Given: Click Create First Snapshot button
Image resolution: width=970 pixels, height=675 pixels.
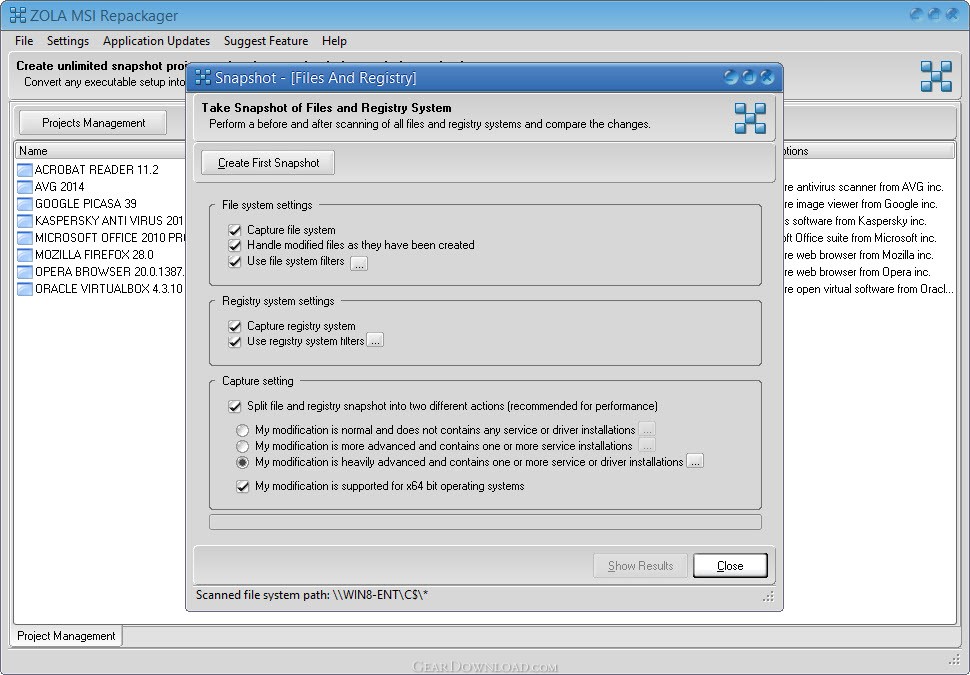Looking at the screenshot, I should click(268, 163).
